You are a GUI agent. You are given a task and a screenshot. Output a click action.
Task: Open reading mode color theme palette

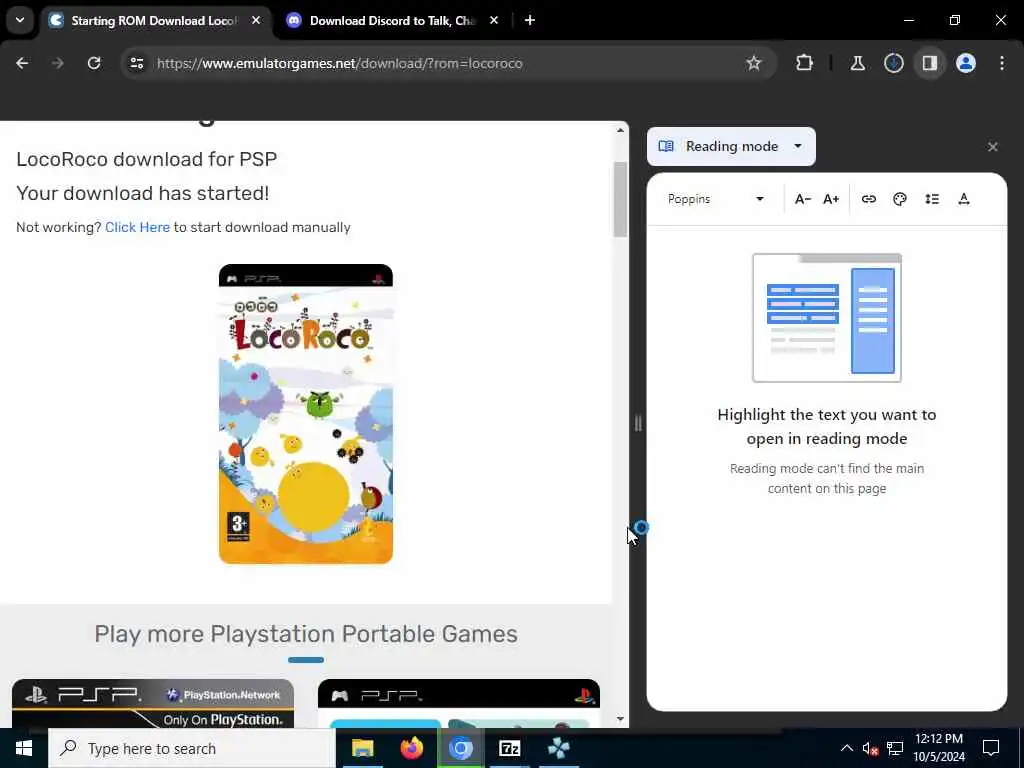click(x=900, y=199)
